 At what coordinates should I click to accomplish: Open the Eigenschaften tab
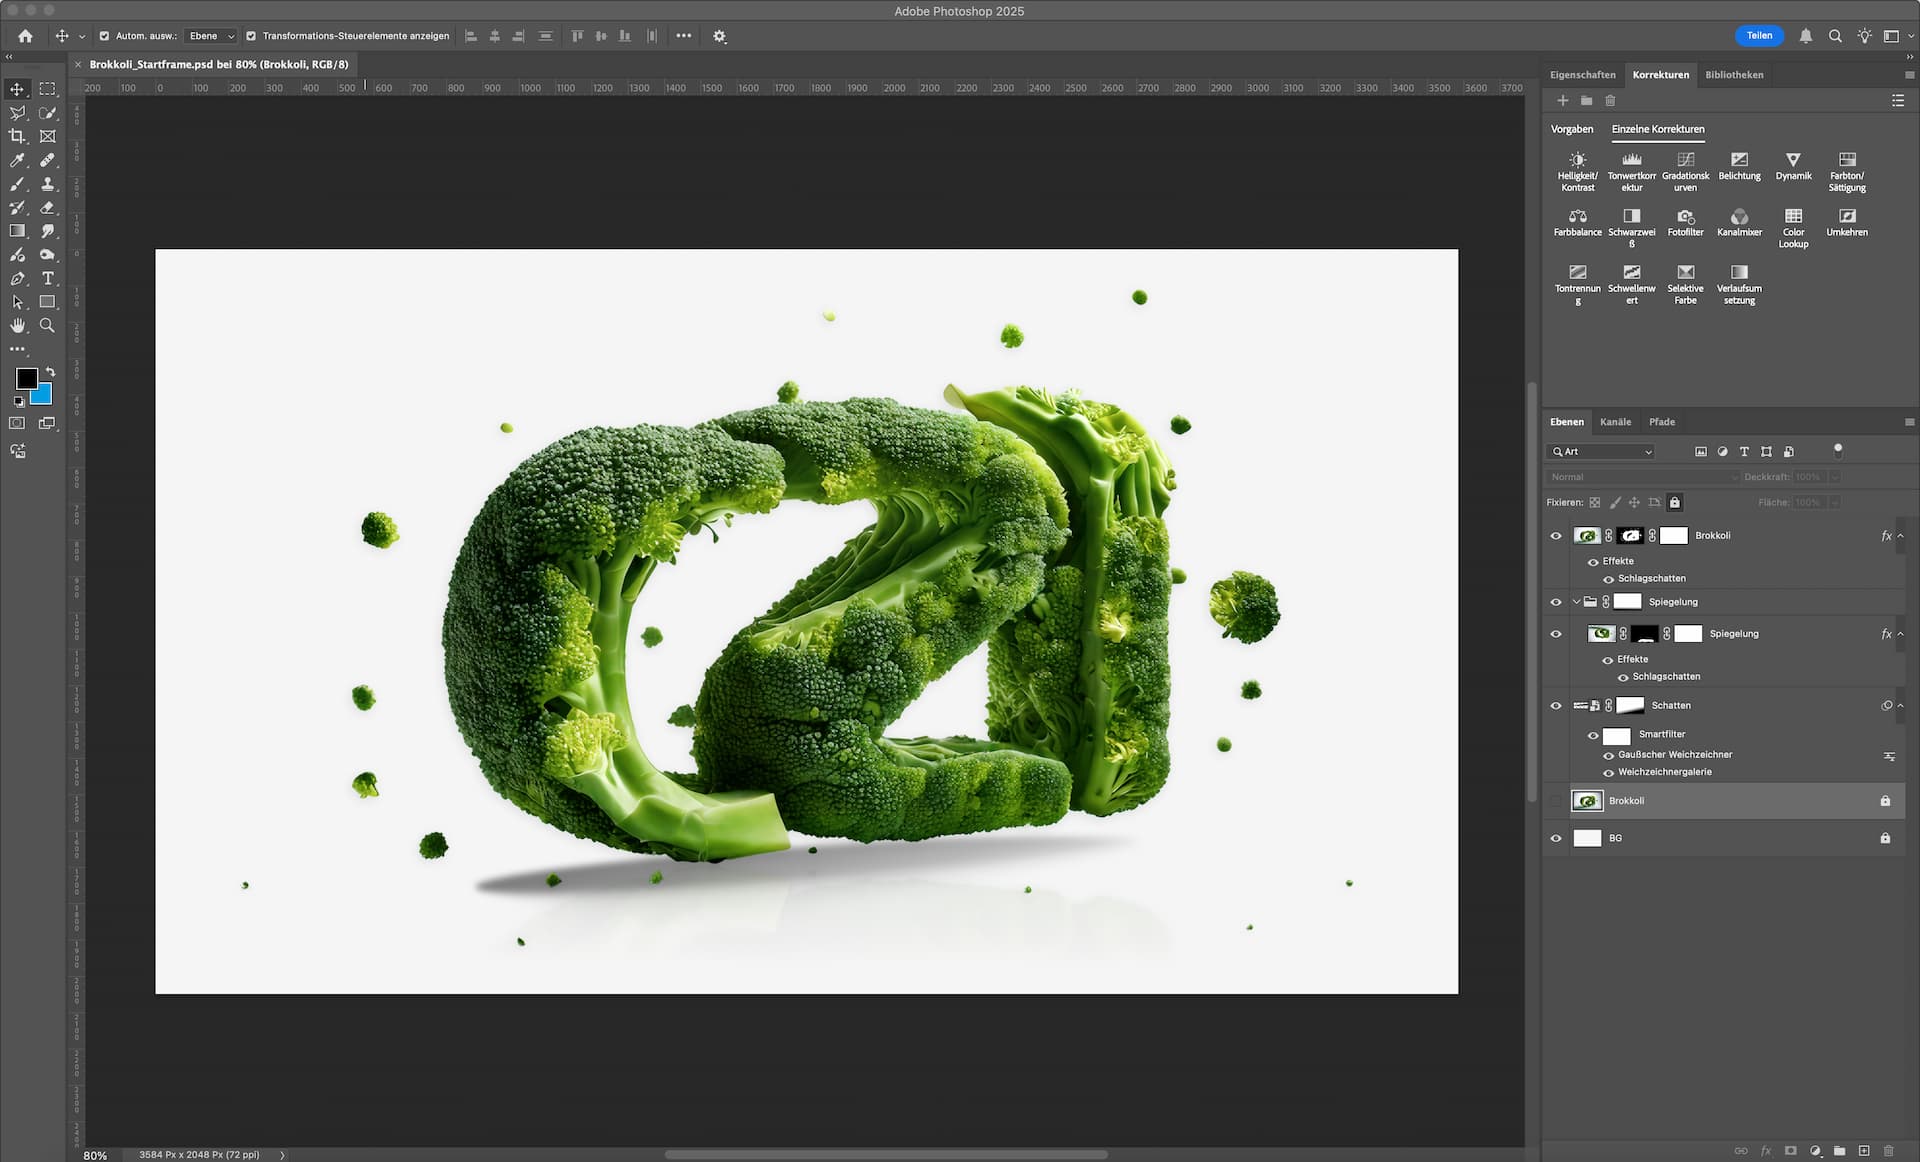pos(1582,75)
